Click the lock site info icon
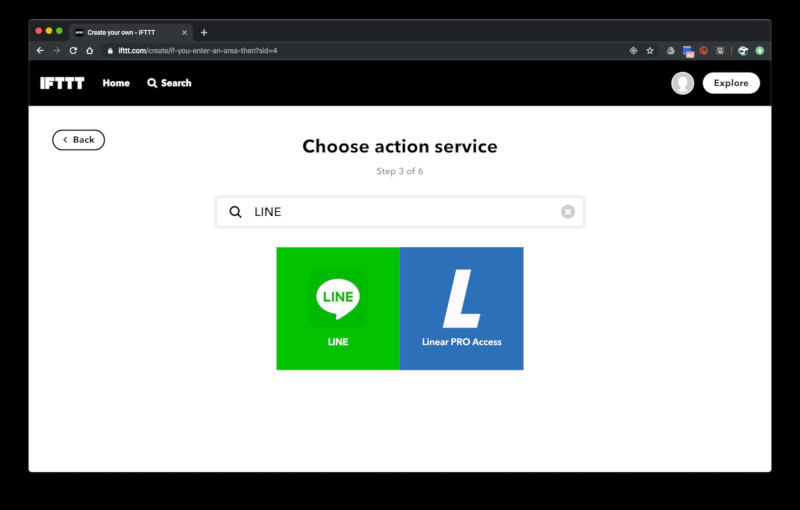 (110, 50)
